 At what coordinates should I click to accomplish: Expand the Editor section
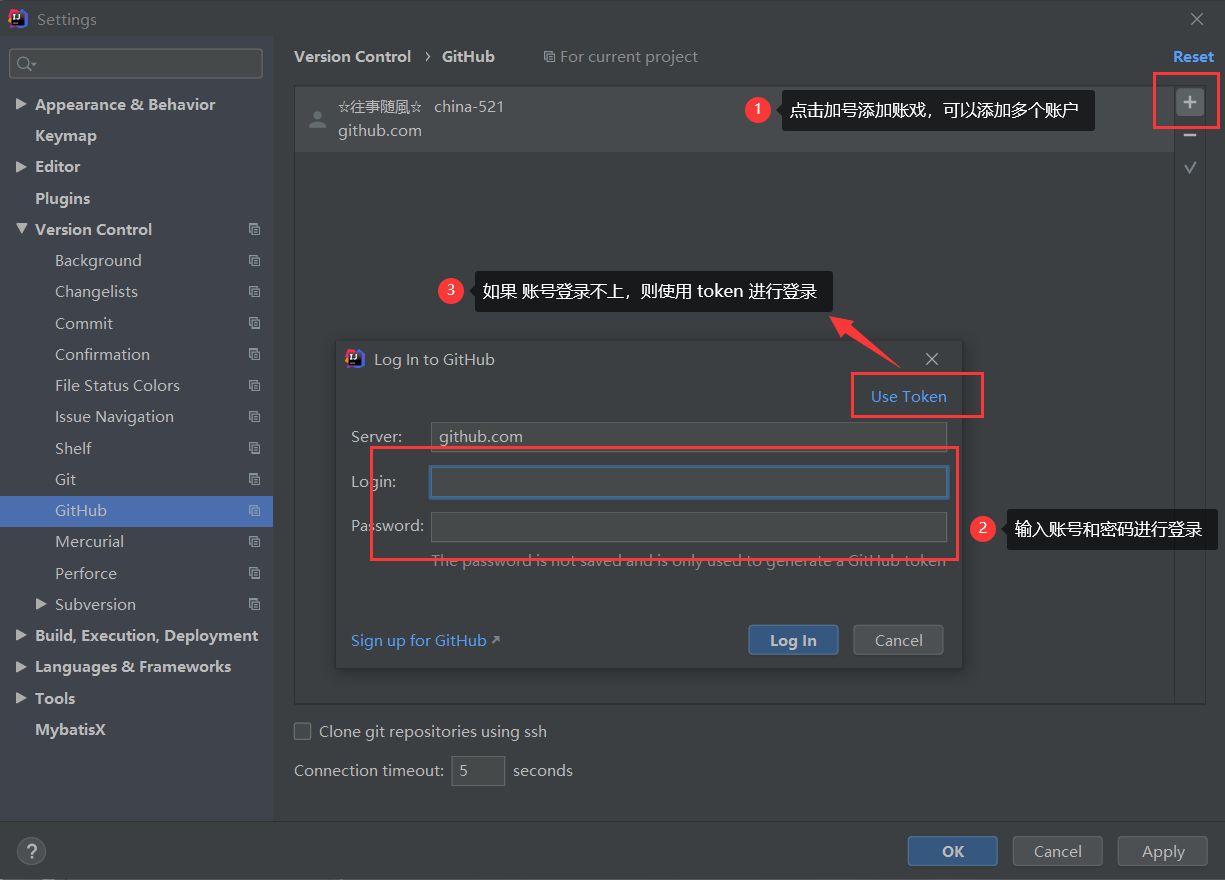(21, 167)
